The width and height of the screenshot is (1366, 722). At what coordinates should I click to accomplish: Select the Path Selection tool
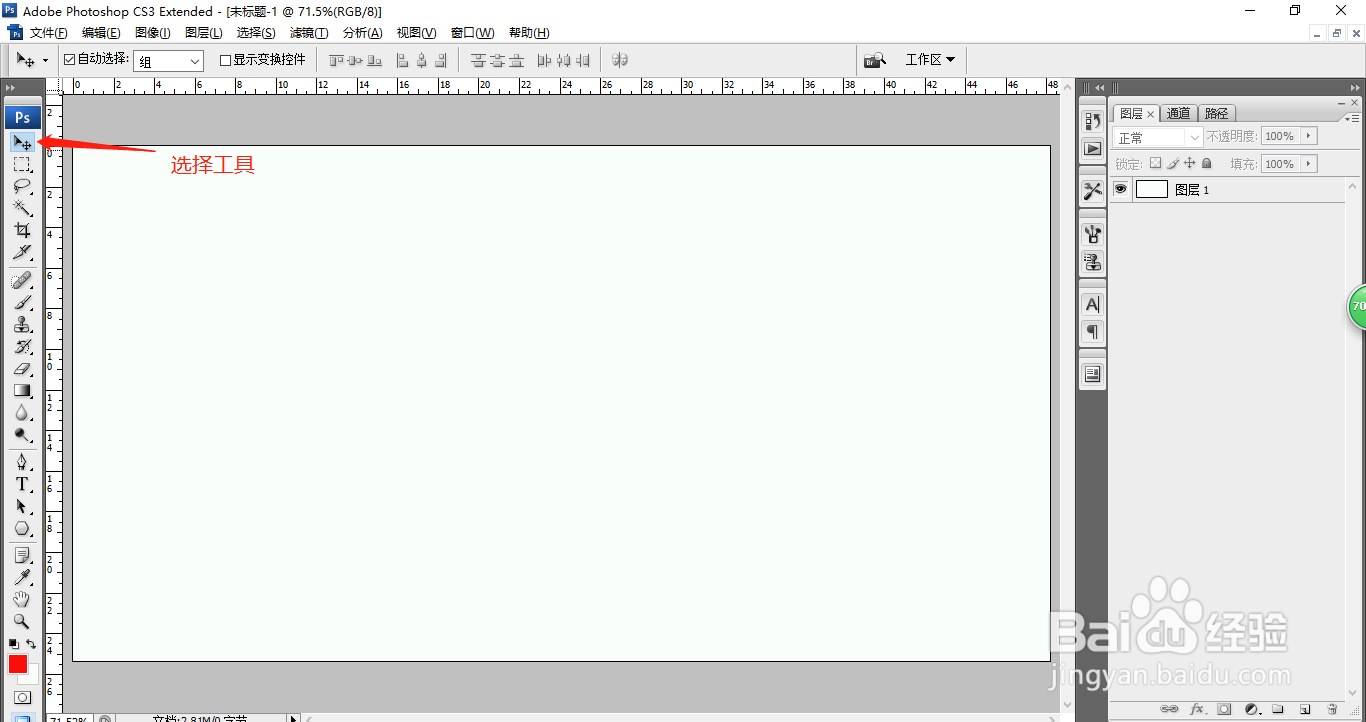click(22, 506)
